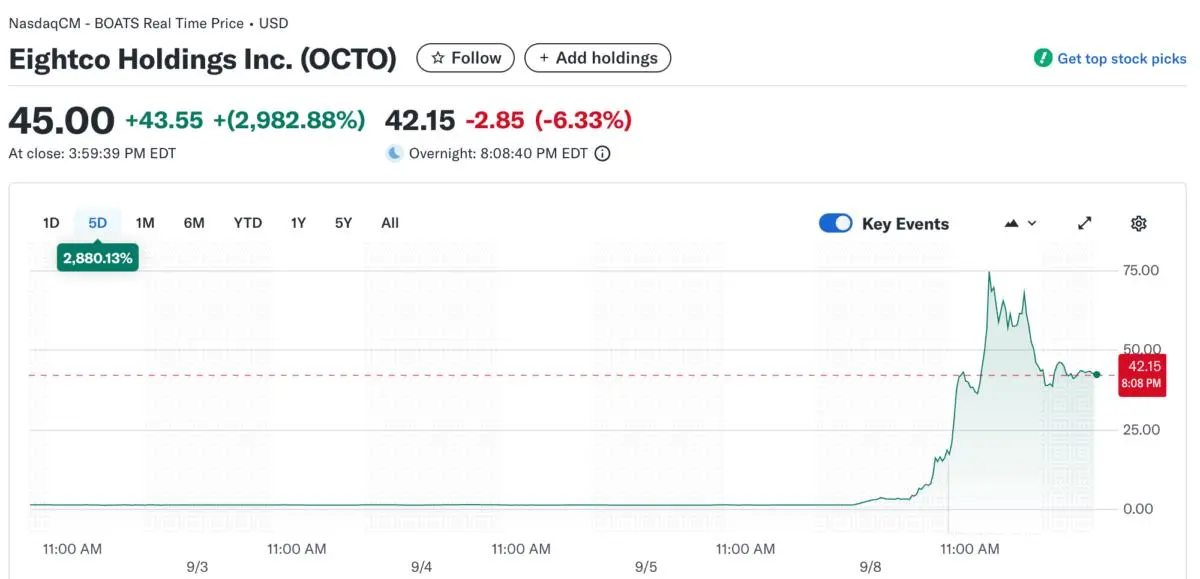The image size is (1200, 579).
Task: Click the overnight moon icon
Action: [x=395, y=153]
